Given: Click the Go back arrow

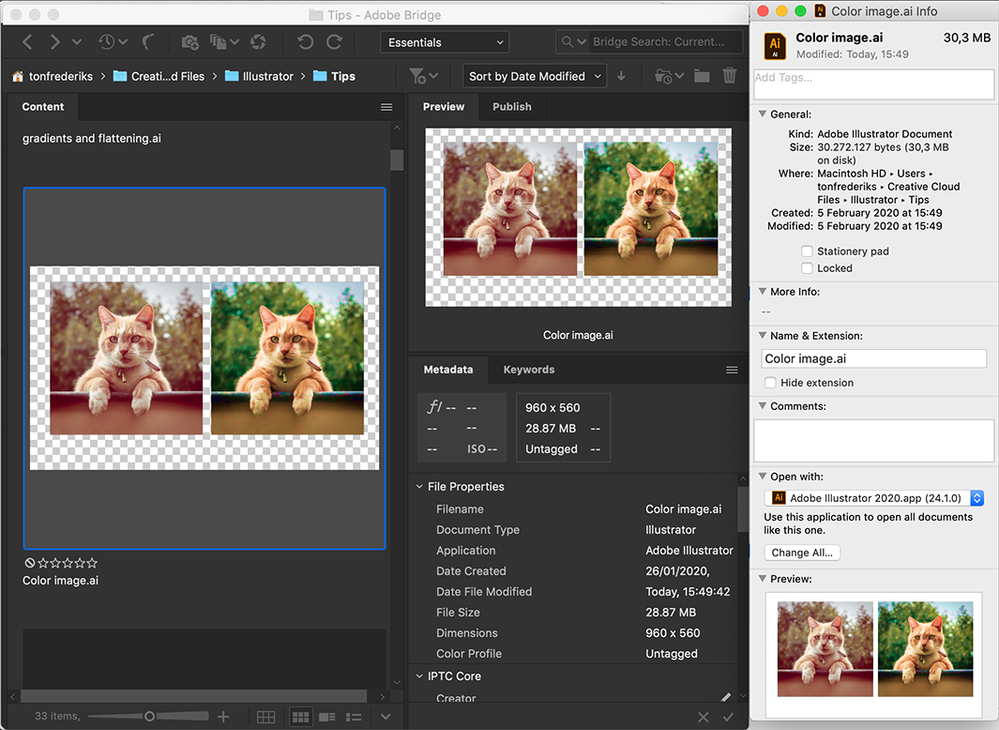Looking at the screenshot, I should point(27,42).
